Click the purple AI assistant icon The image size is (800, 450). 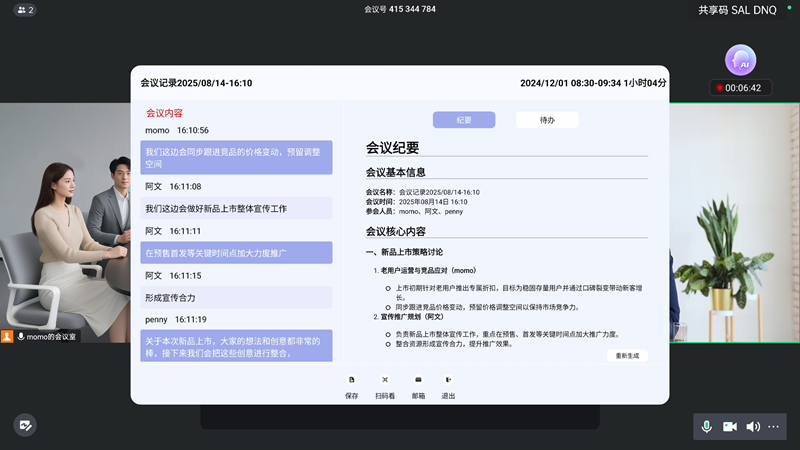[x=740, y=60]
